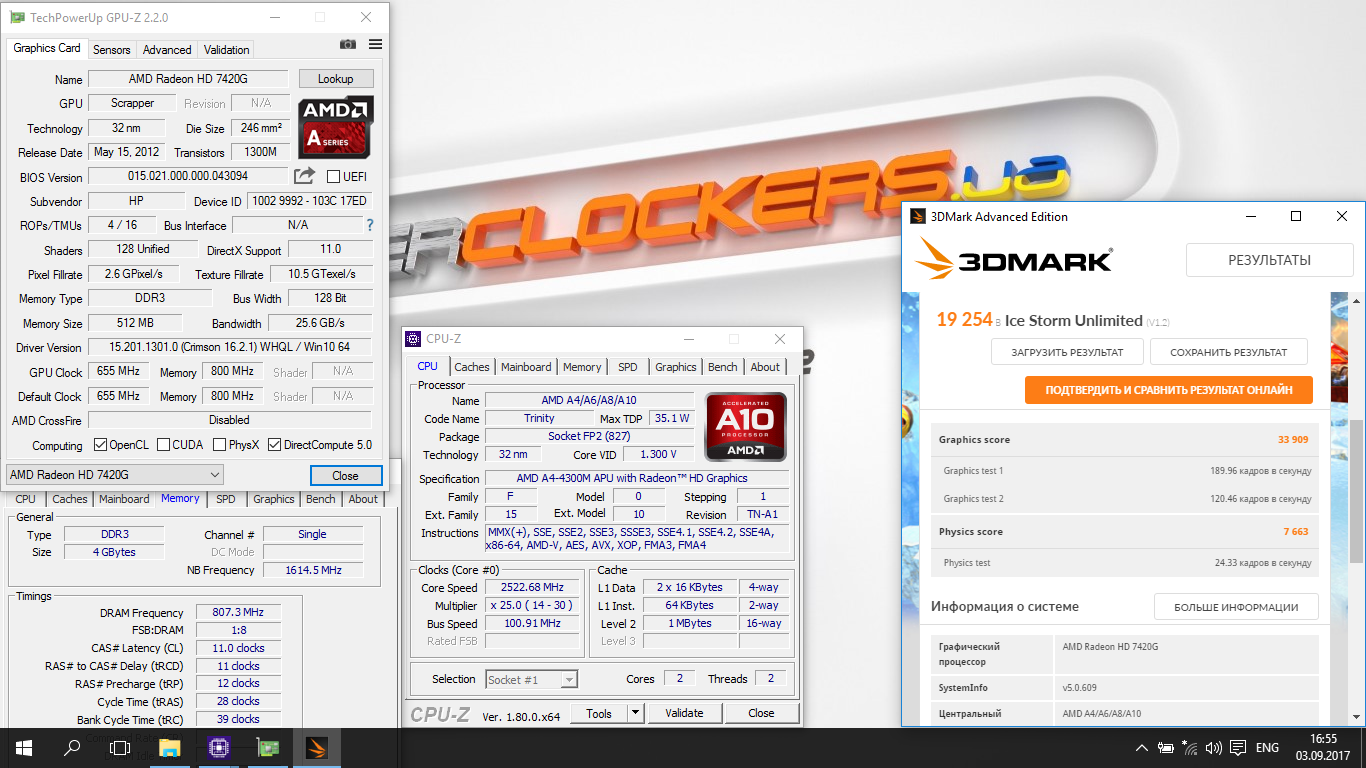Click 3DMark РЕЗУЛЬТАТЫ button
Image resolution: width=1366 pixels, height=768 pixels.
1269,260
